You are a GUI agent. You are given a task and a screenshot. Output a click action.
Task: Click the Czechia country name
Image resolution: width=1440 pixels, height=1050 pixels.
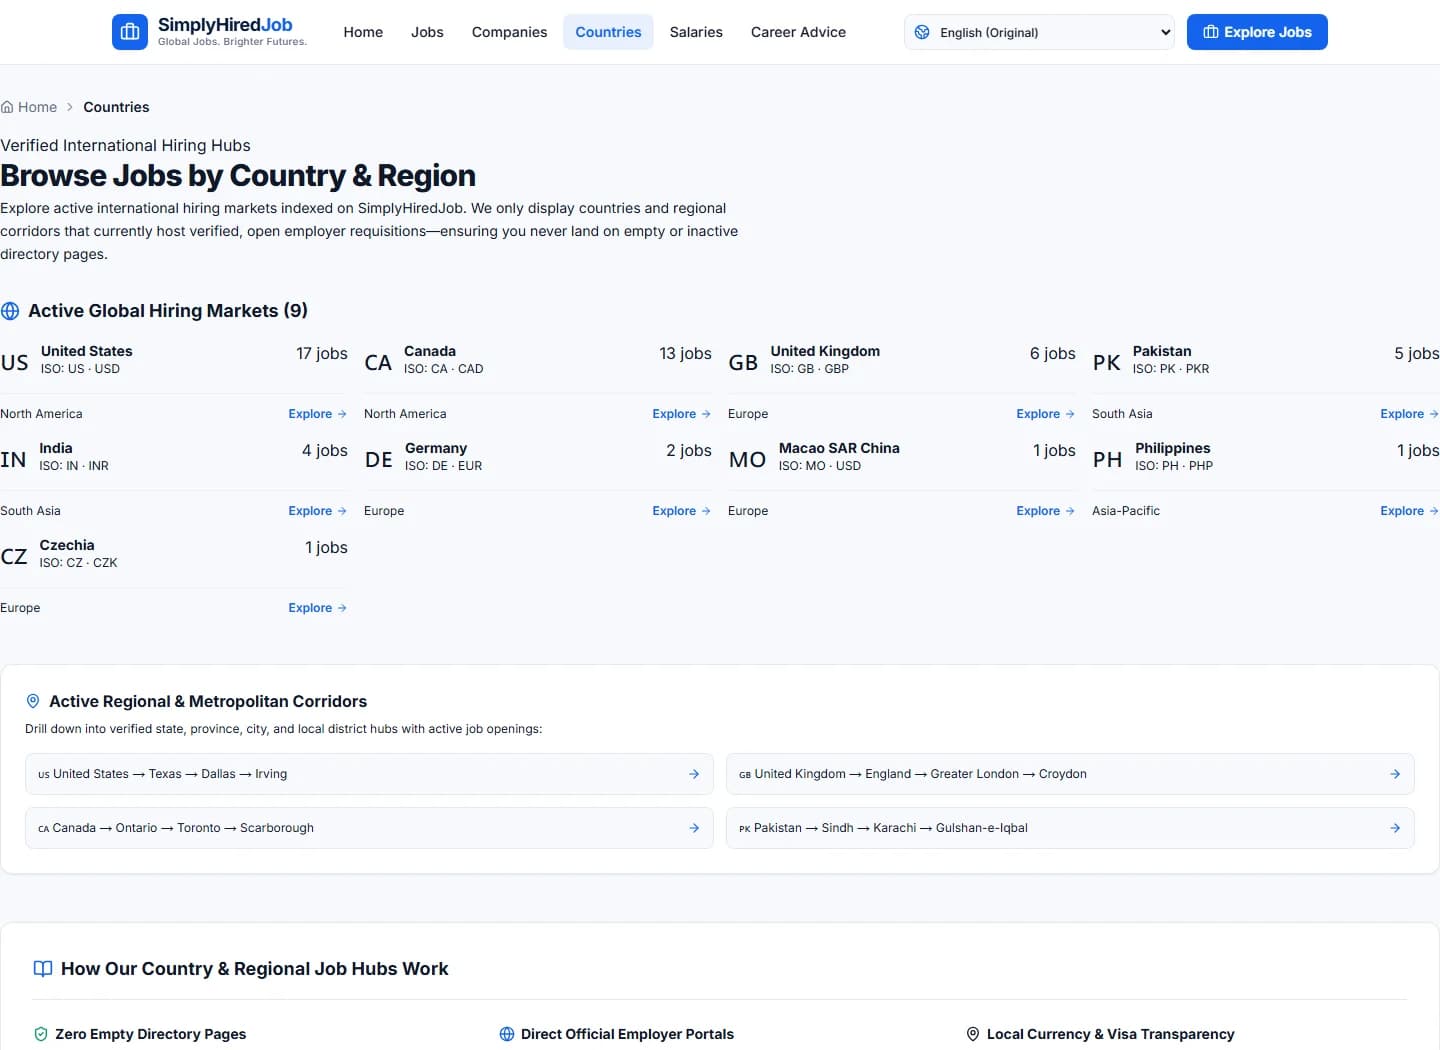pyautogui.click(x=67, y=545)
